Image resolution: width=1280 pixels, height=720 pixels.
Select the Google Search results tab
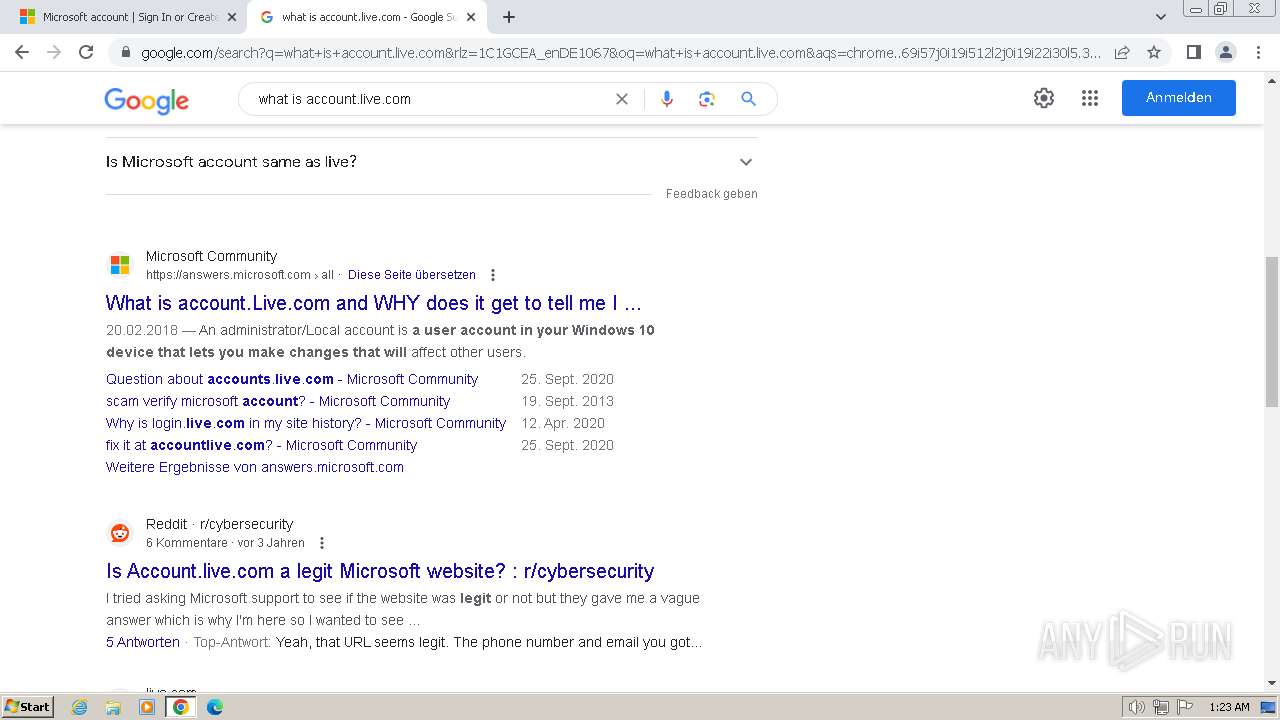369,17
